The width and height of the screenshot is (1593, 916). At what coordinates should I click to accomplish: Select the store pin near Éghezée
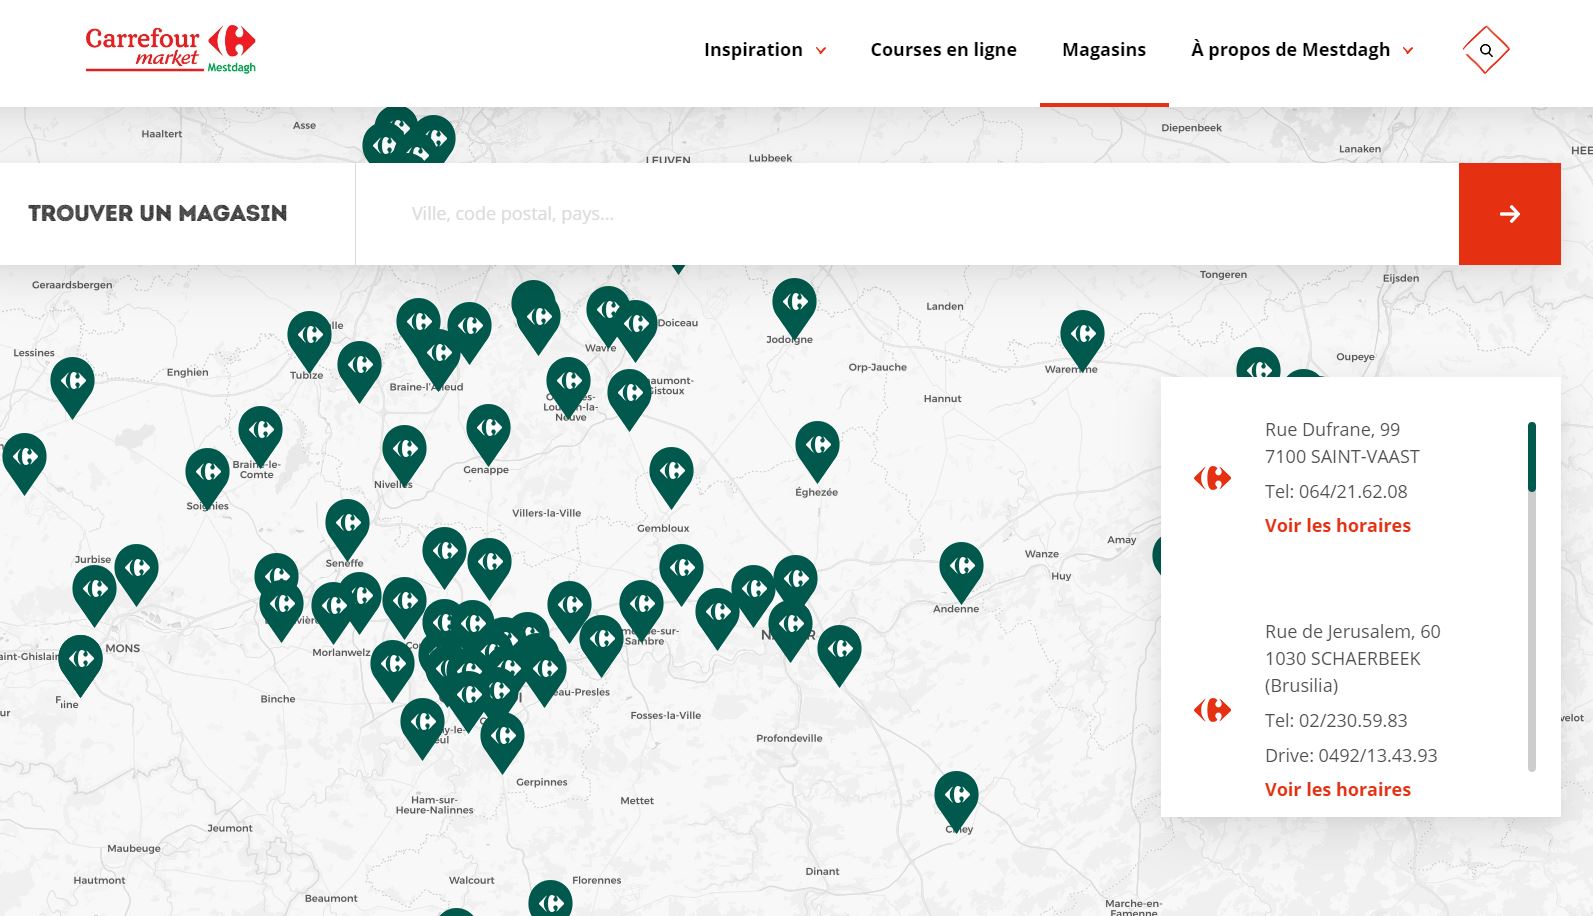click(x=817, y=447)
